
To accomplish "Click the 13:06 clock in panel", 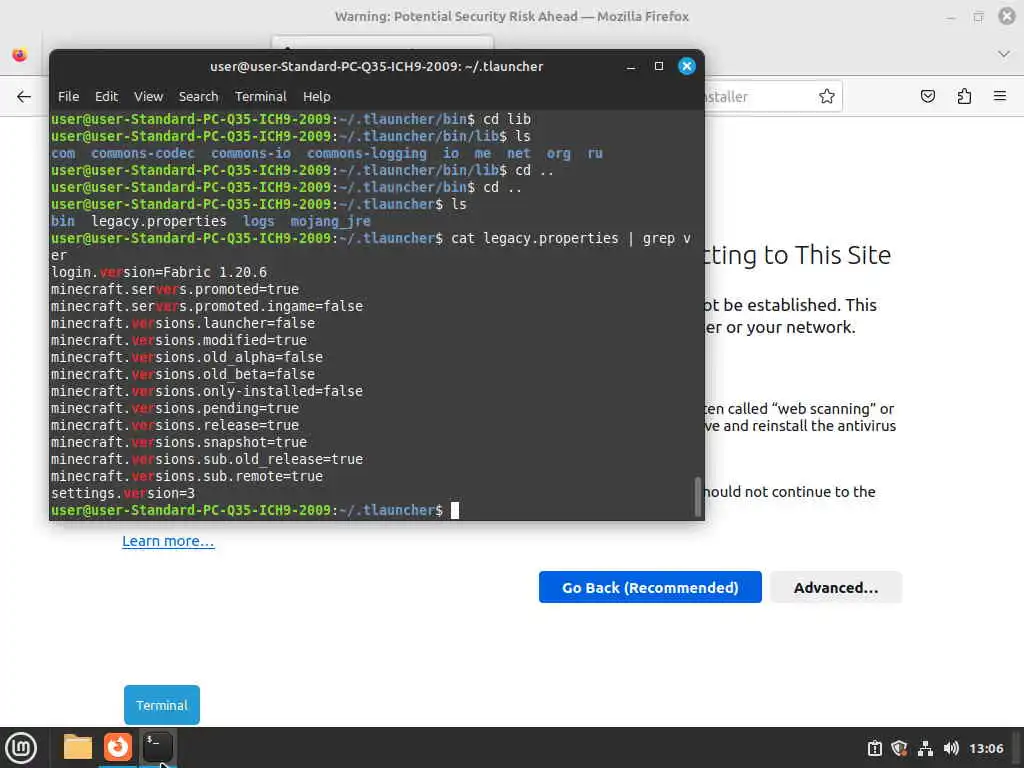I will click(x=986, y=748).
